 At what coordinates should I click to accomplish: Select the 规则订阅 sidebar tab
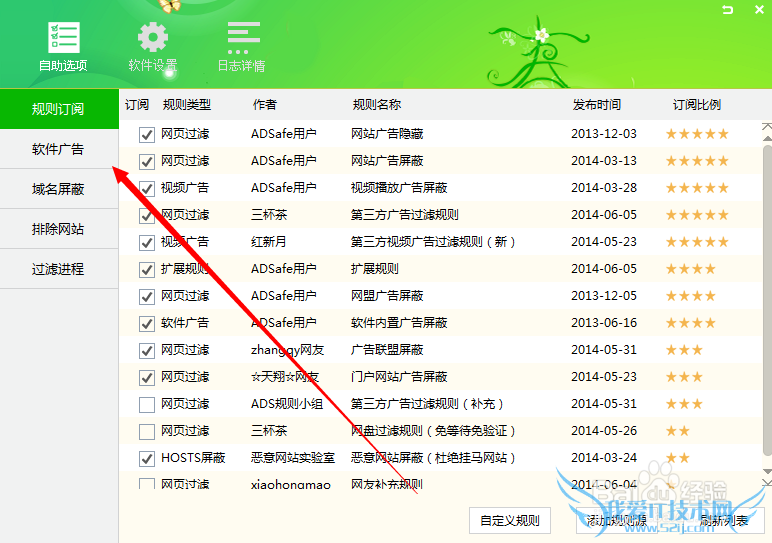pyautogui.click(x=59, y=109)
